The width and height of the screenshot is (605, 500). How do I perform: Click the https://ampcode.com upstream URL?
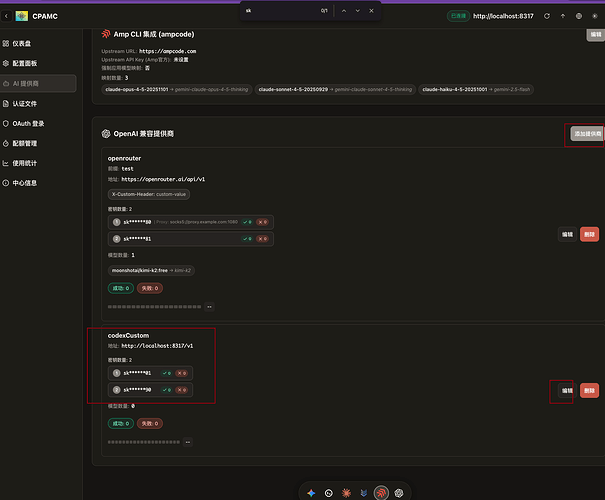(167, 51)
